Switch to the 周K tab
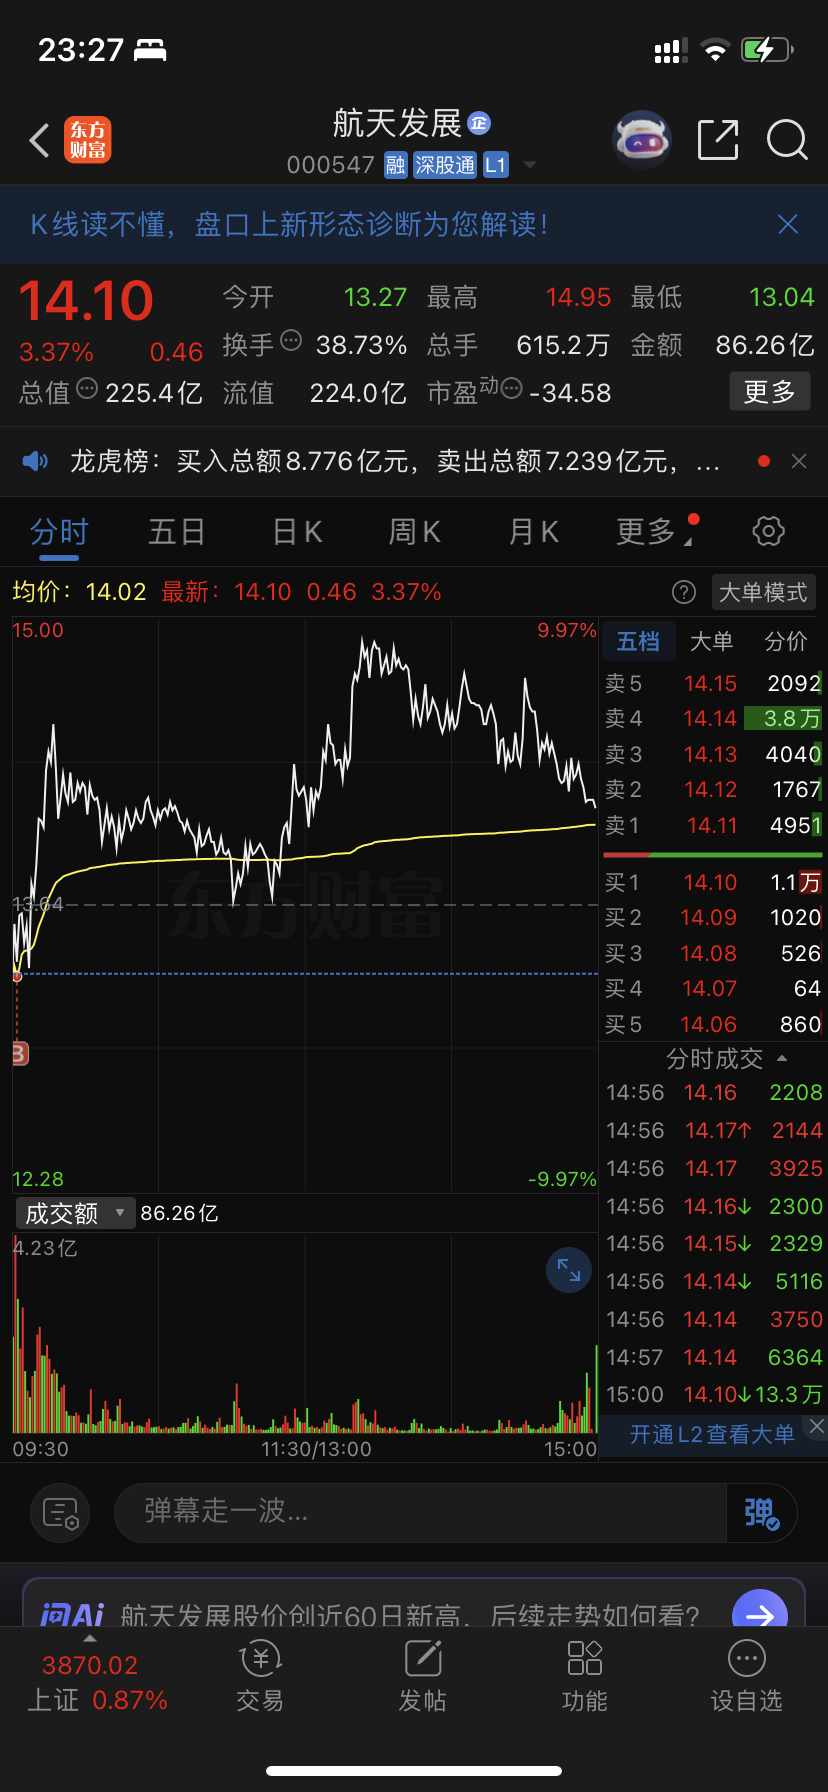Screen dimensions: 828x1792 415,532
